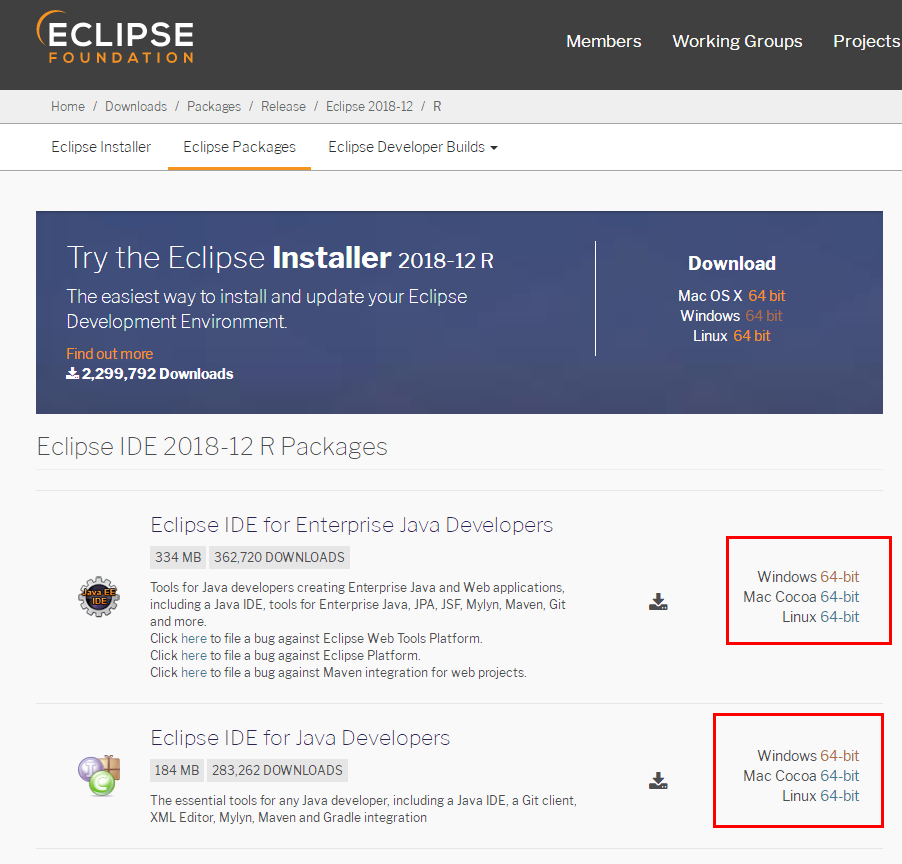Click the Eclipse IDE for Java Developers package icon
This screenshot has width=902, height=864.
[x=97, y=772]
